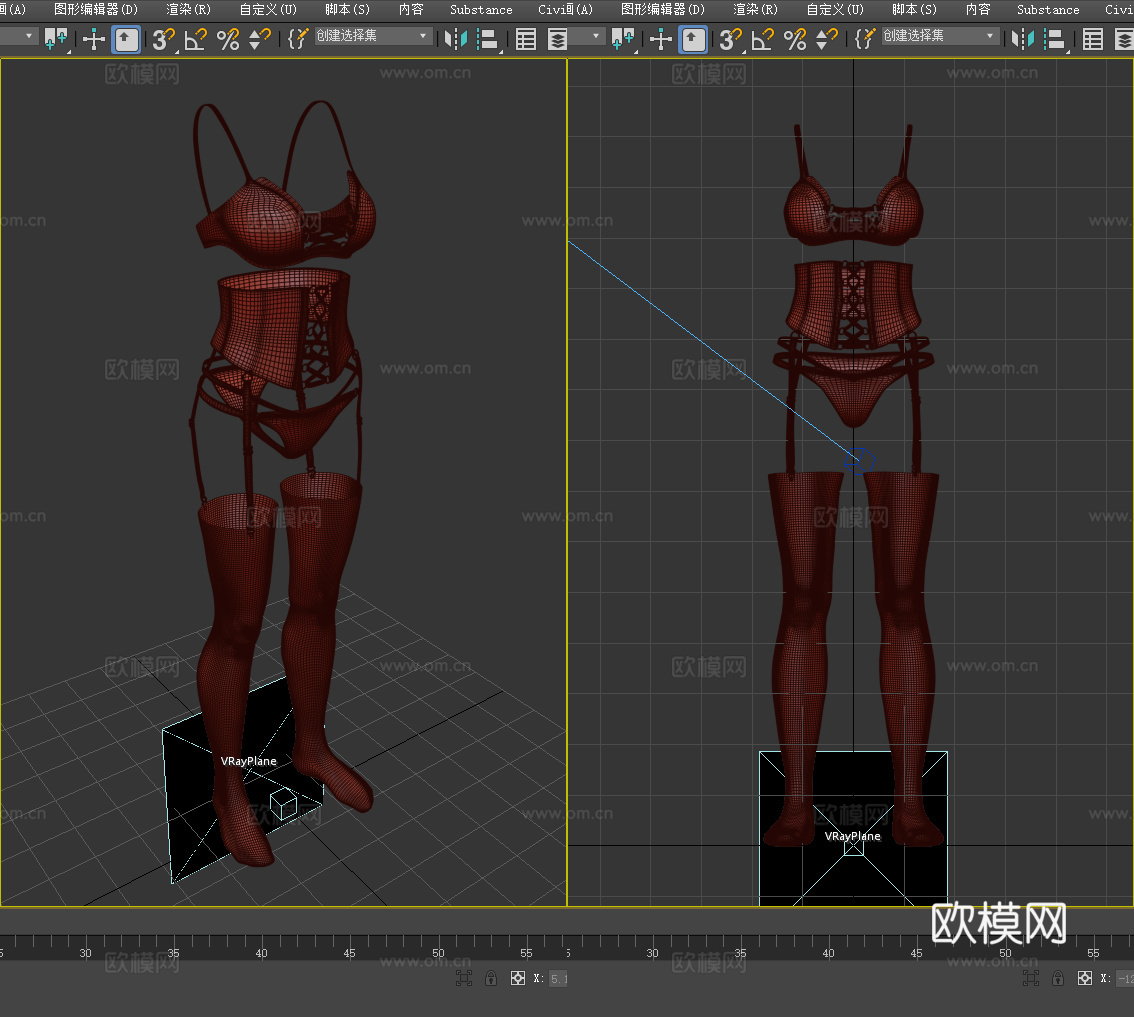Click Absolute Mode Transform icon in left status bar
The image size is (1134, 1017).
point(518,978)
